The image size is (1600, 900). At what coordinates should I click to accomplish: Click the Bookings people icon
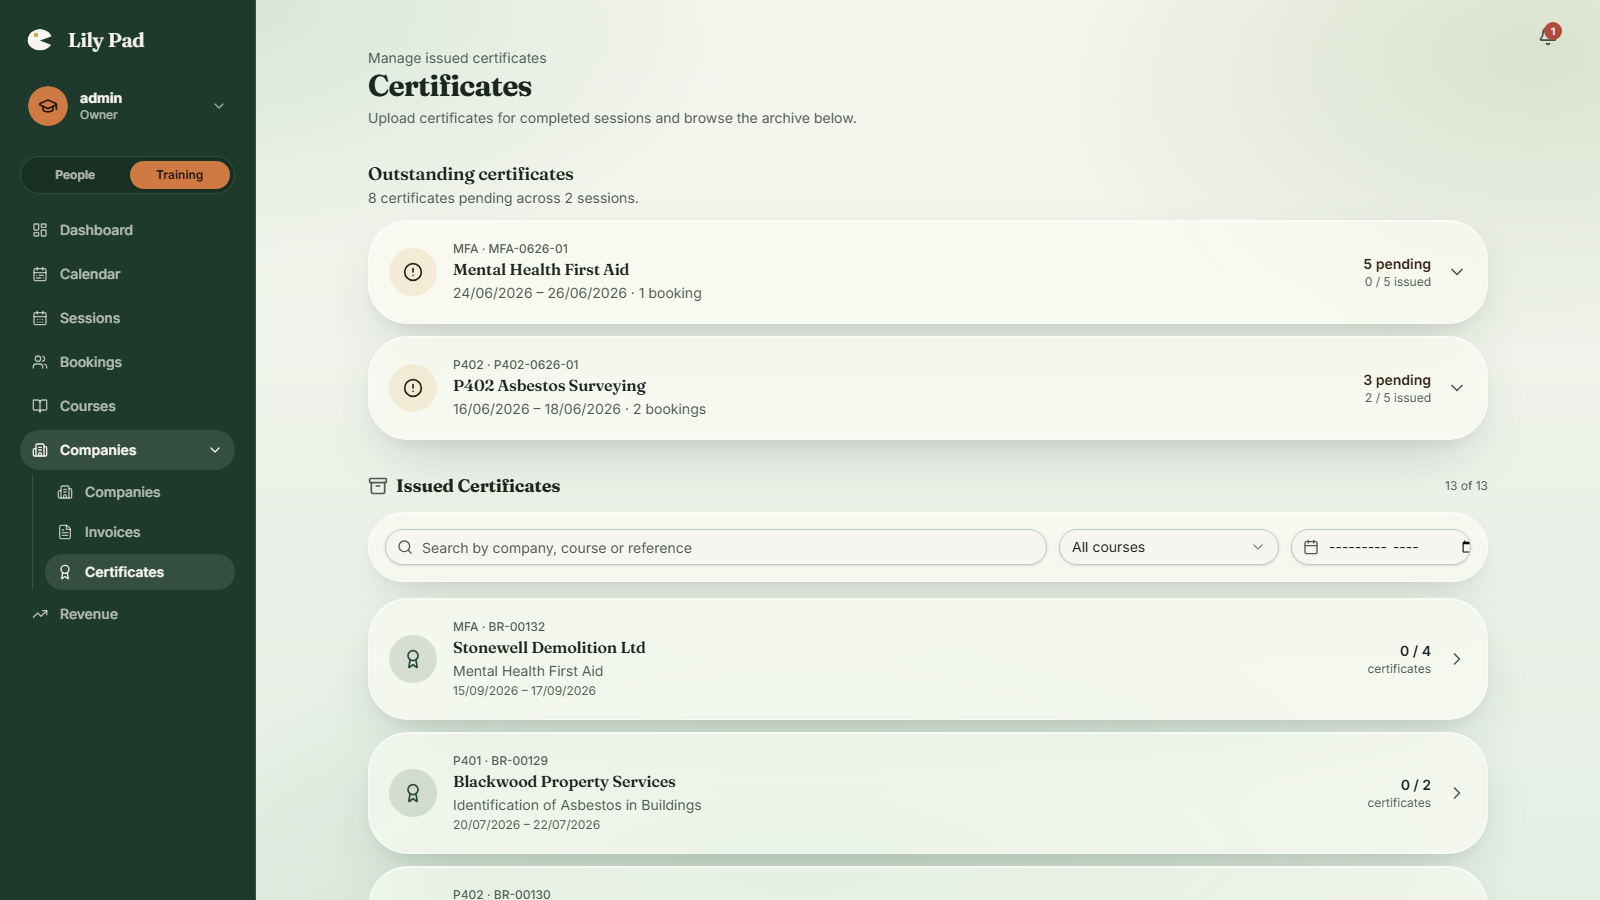pyautogui.click(x=40, y=362)
